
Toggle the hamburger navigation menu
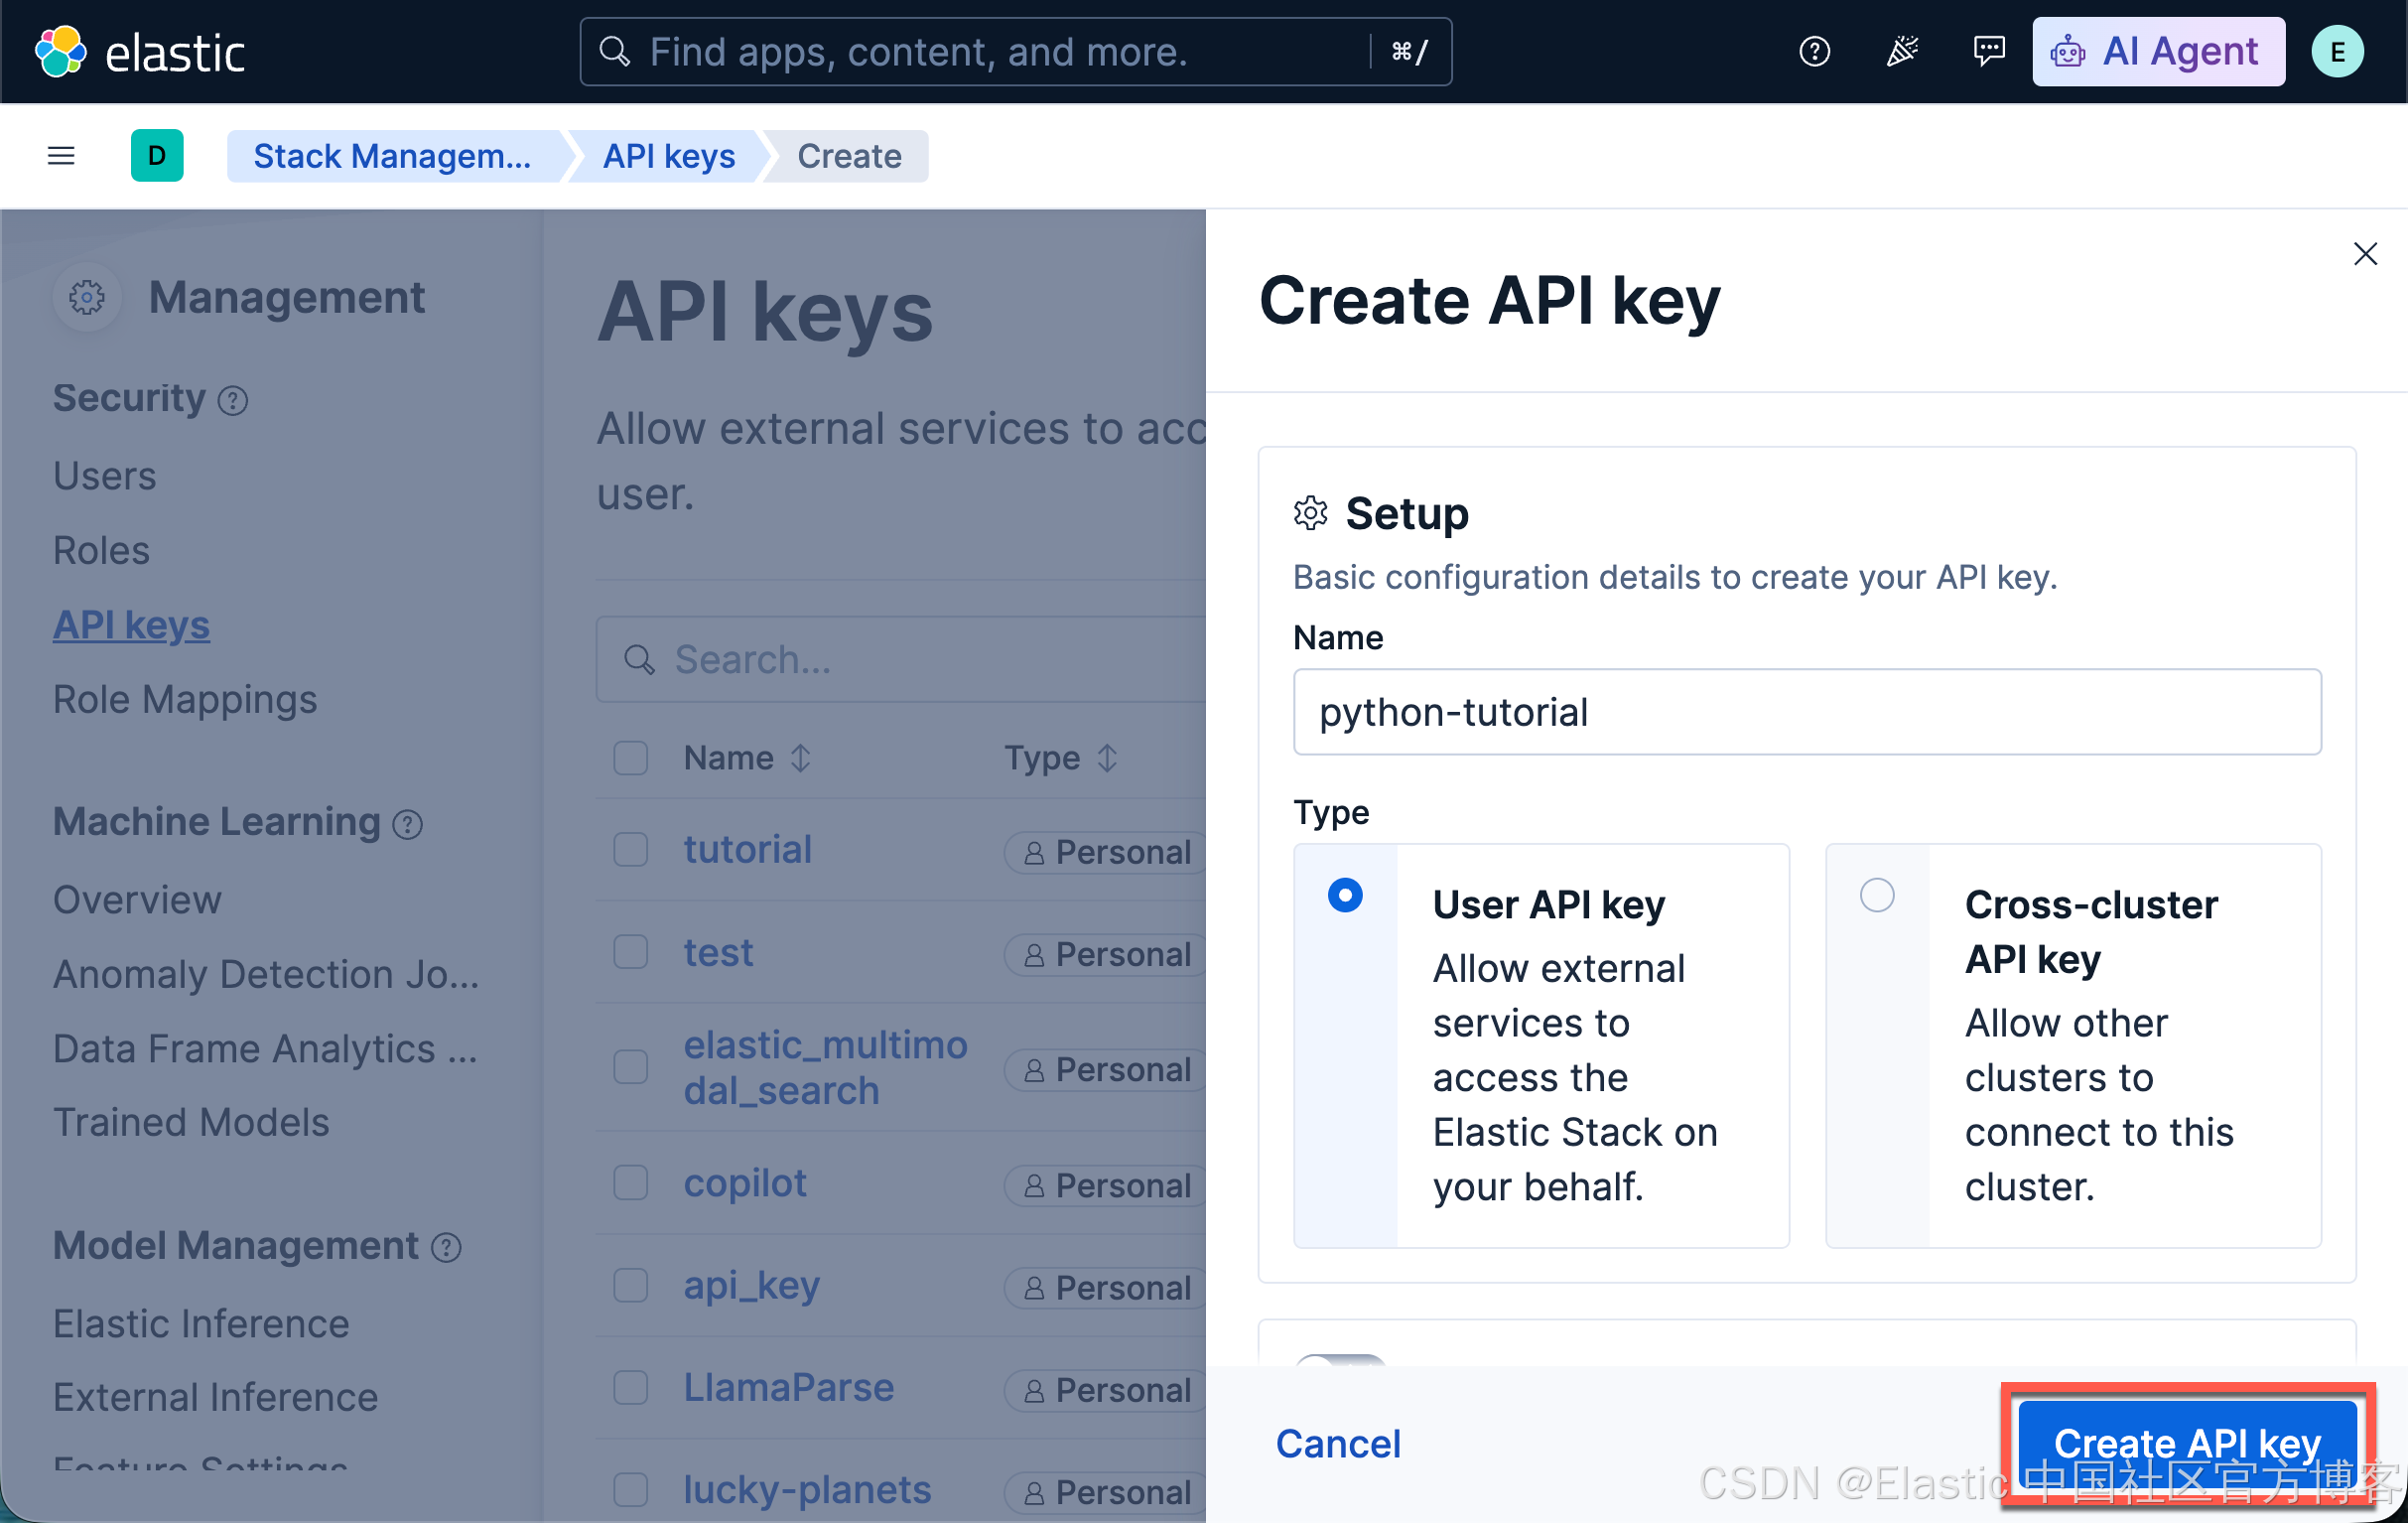(x=61, y=156)
